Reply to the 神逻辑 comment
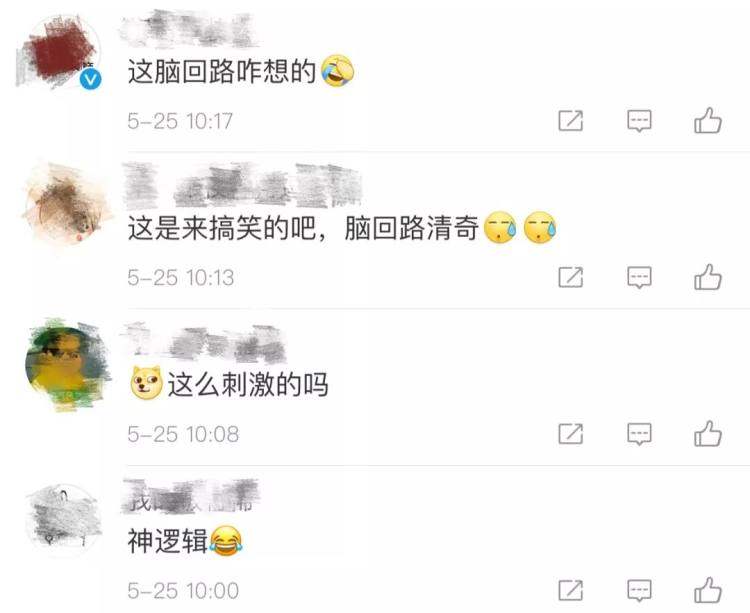The width and height of the screenshot is (750, 613). [x=640, y=591]
